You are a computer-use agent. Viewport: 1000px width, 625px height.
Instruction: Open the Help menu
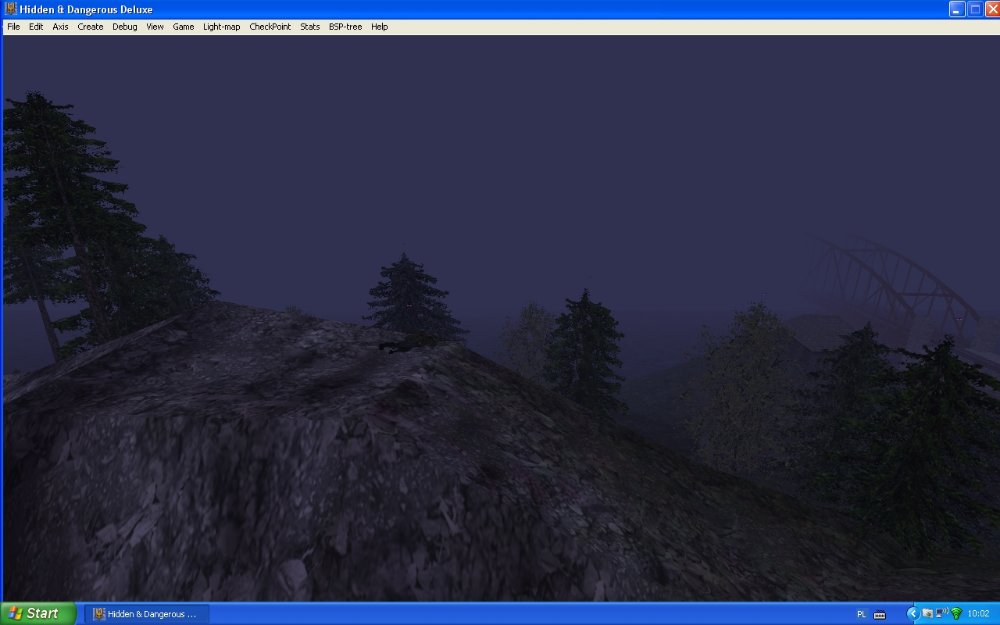tap(379, 27)
